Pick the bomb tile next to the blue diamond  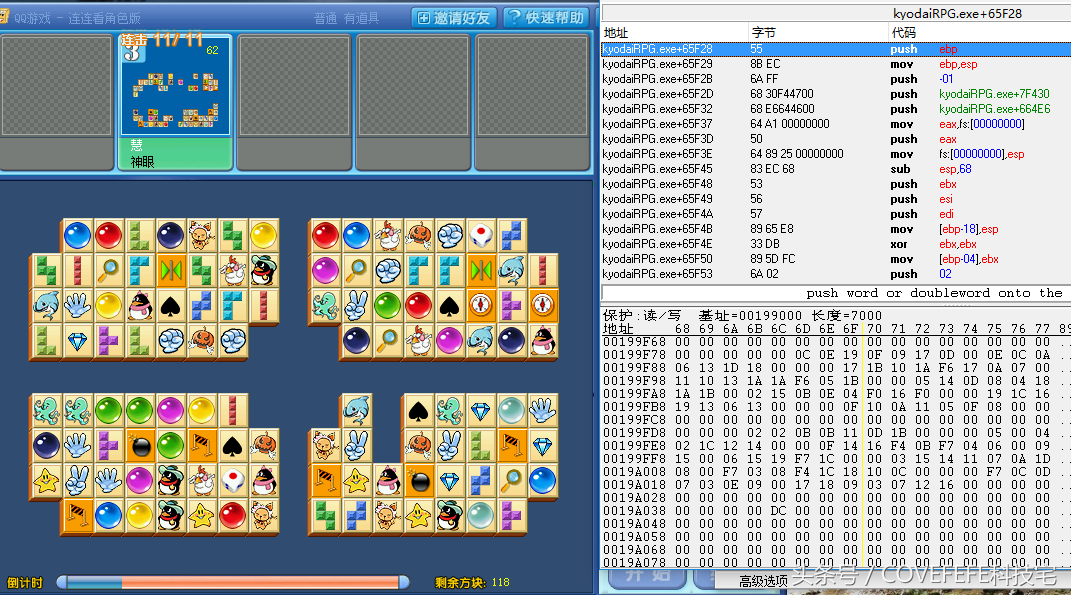(419, 481)
